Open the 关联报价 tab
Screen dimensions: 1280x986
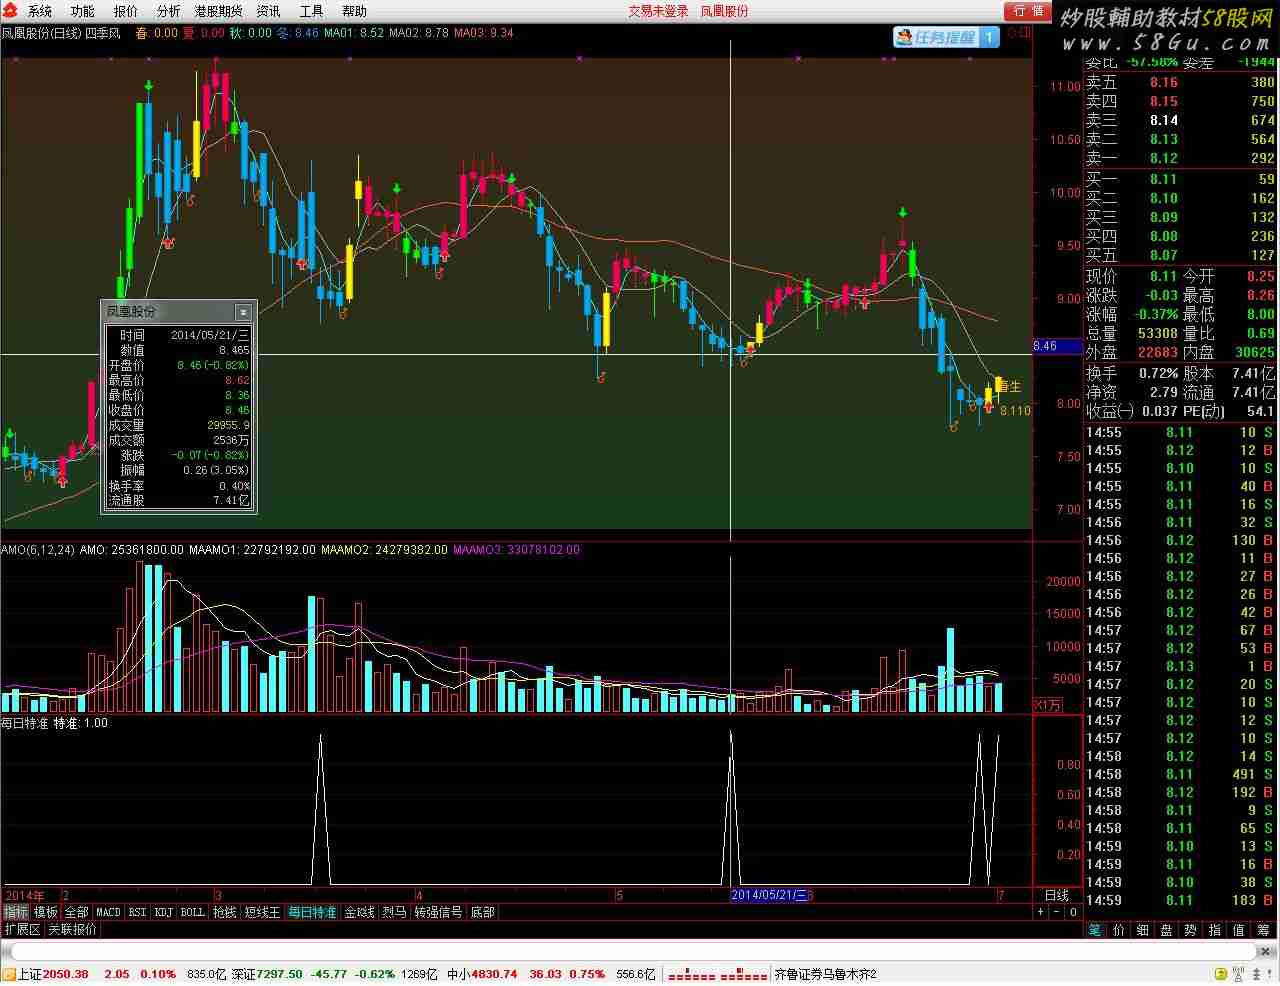click(72, 929)
